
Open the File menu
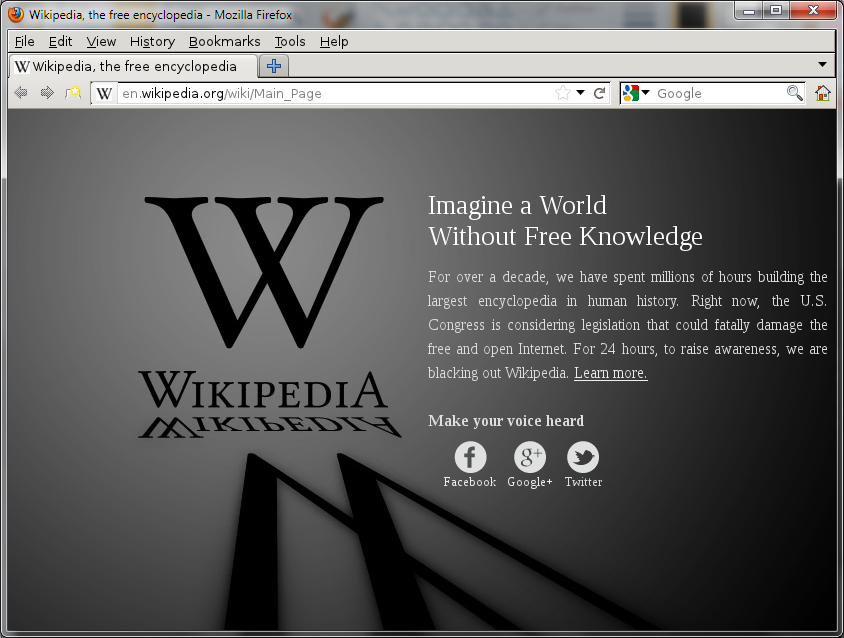point(25,41)
